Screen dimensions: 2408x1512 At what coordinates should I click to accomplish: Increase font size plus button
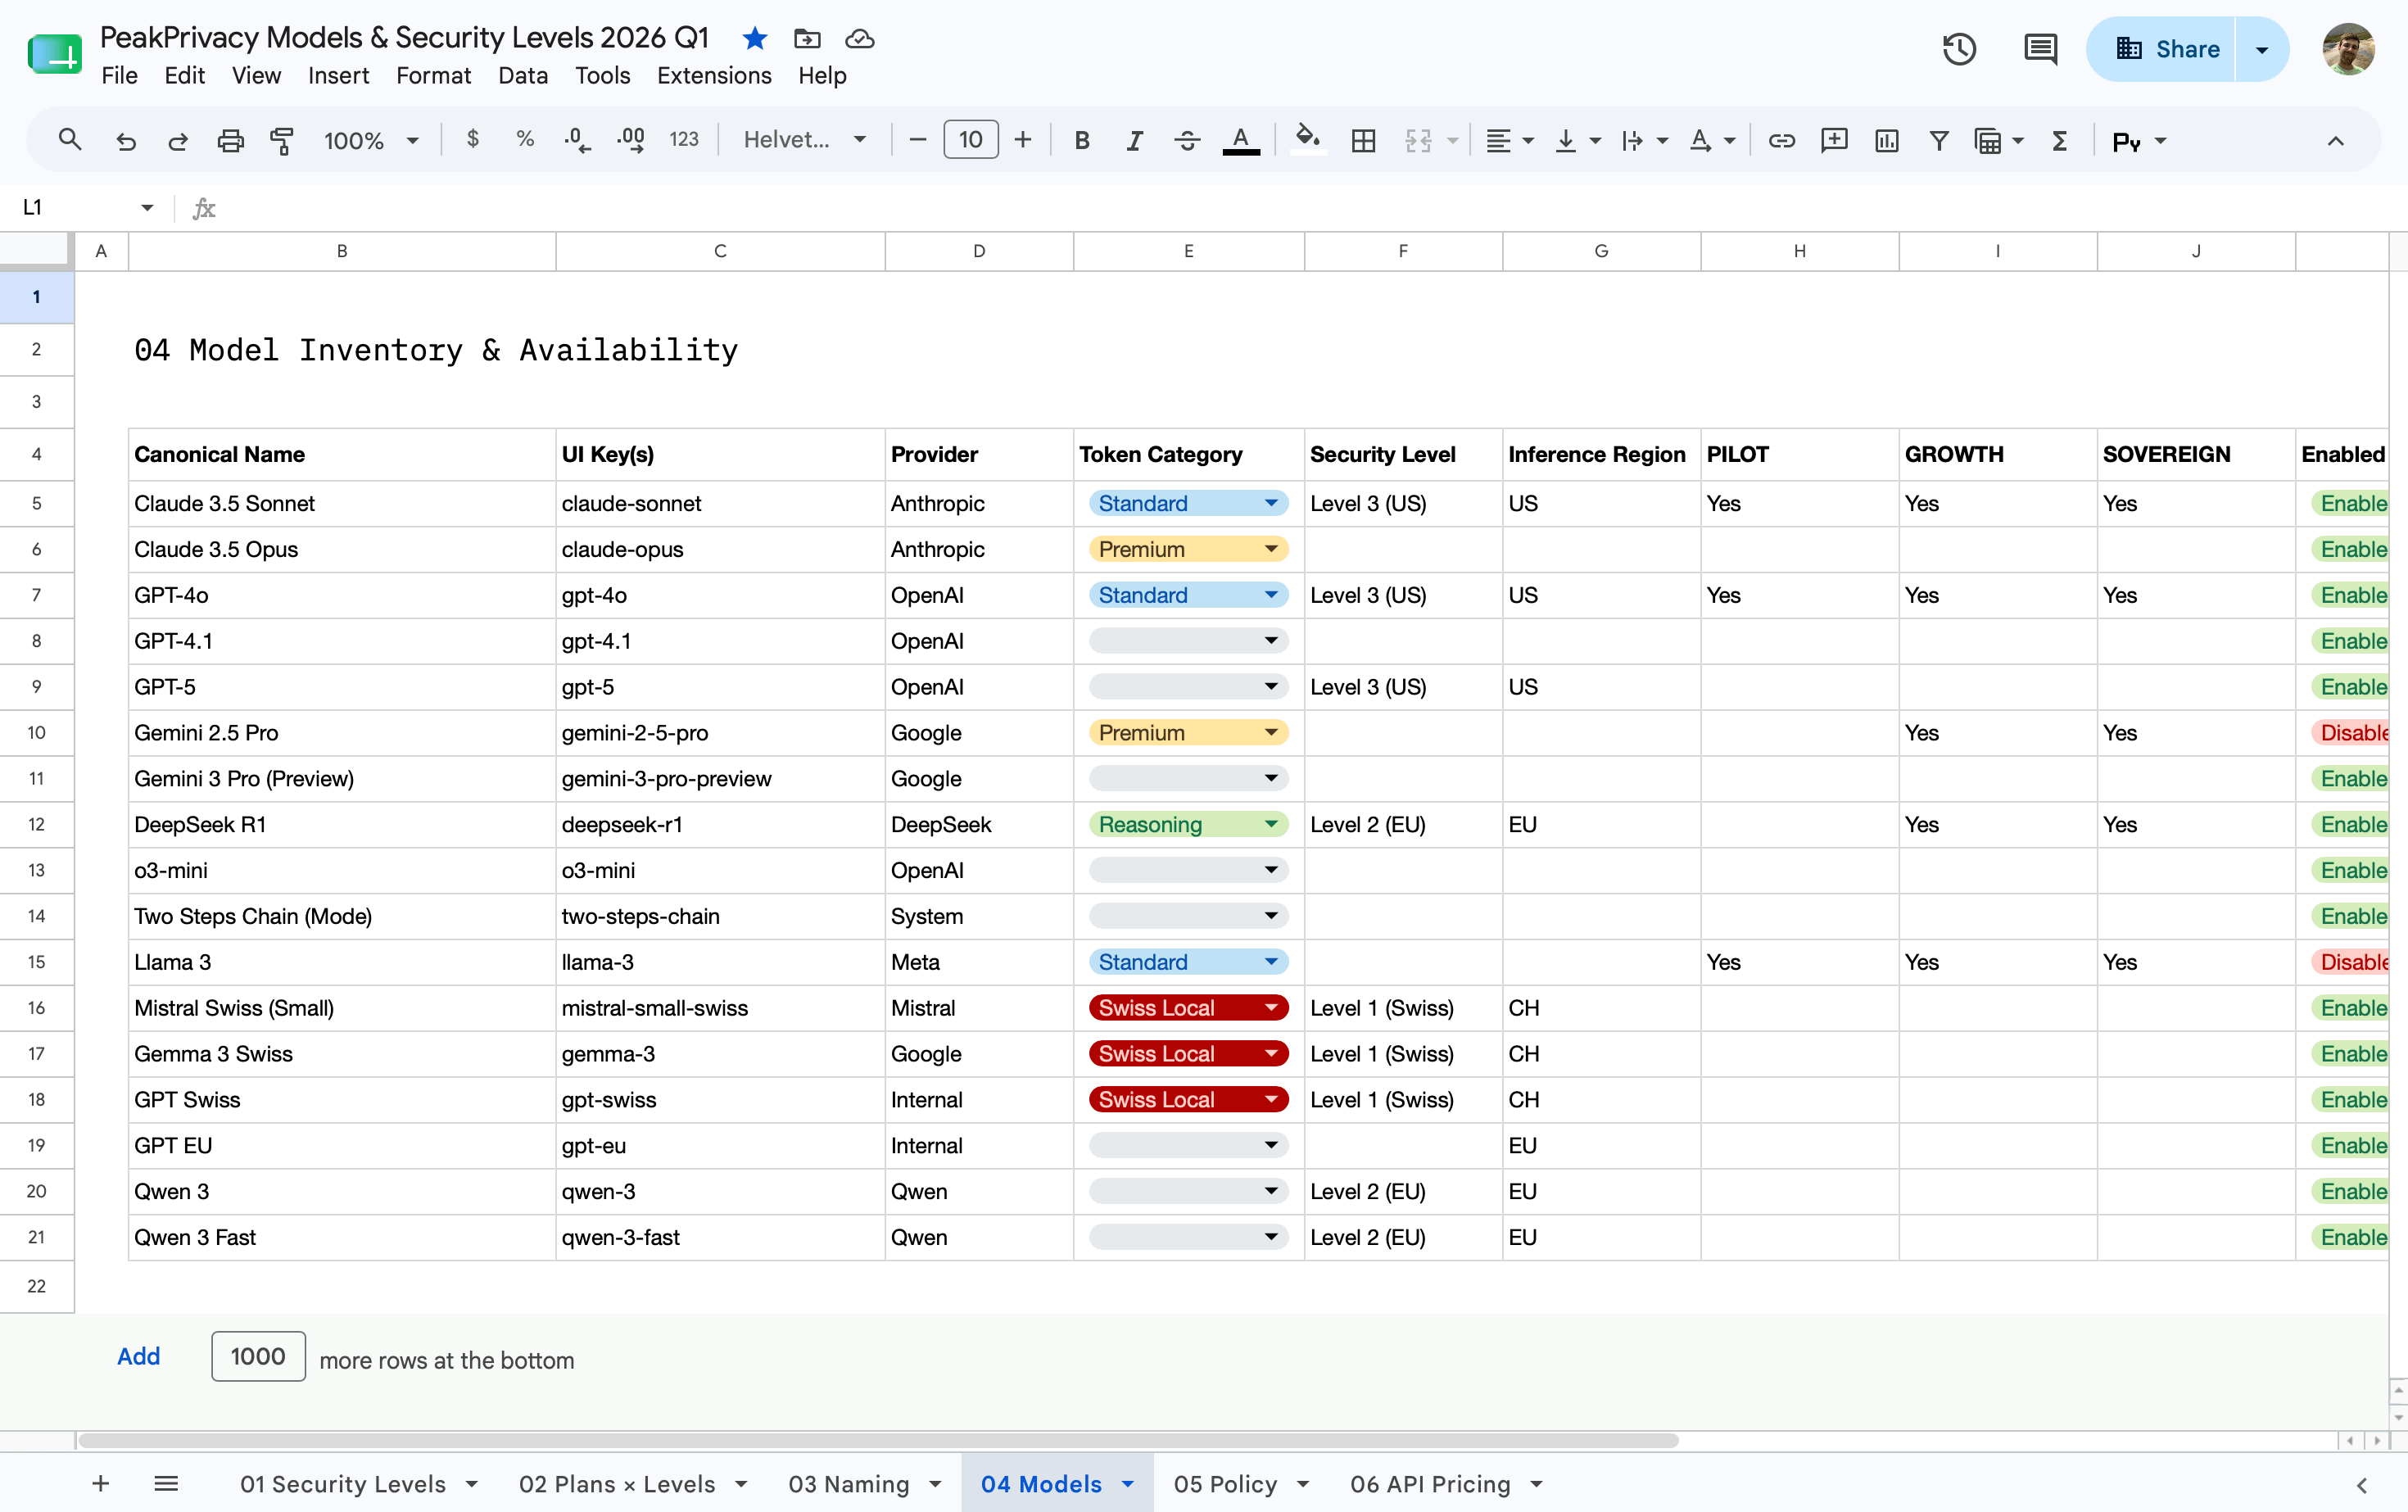coord(1022,140)
